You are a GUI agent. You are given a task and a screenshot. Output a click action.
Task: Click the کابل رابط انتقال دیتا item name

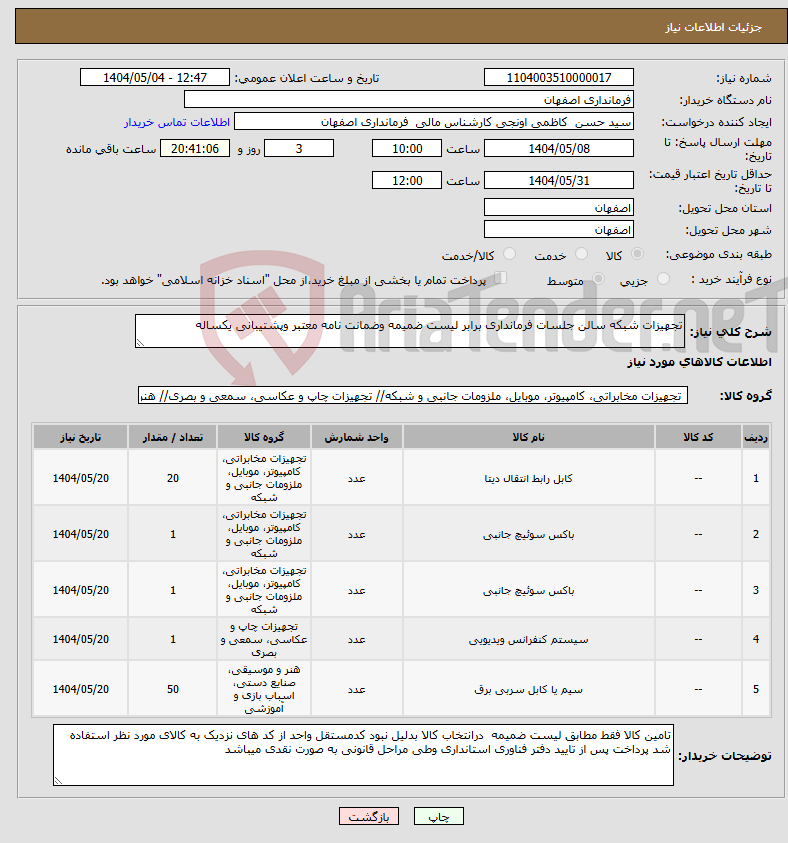coord(528,478)
